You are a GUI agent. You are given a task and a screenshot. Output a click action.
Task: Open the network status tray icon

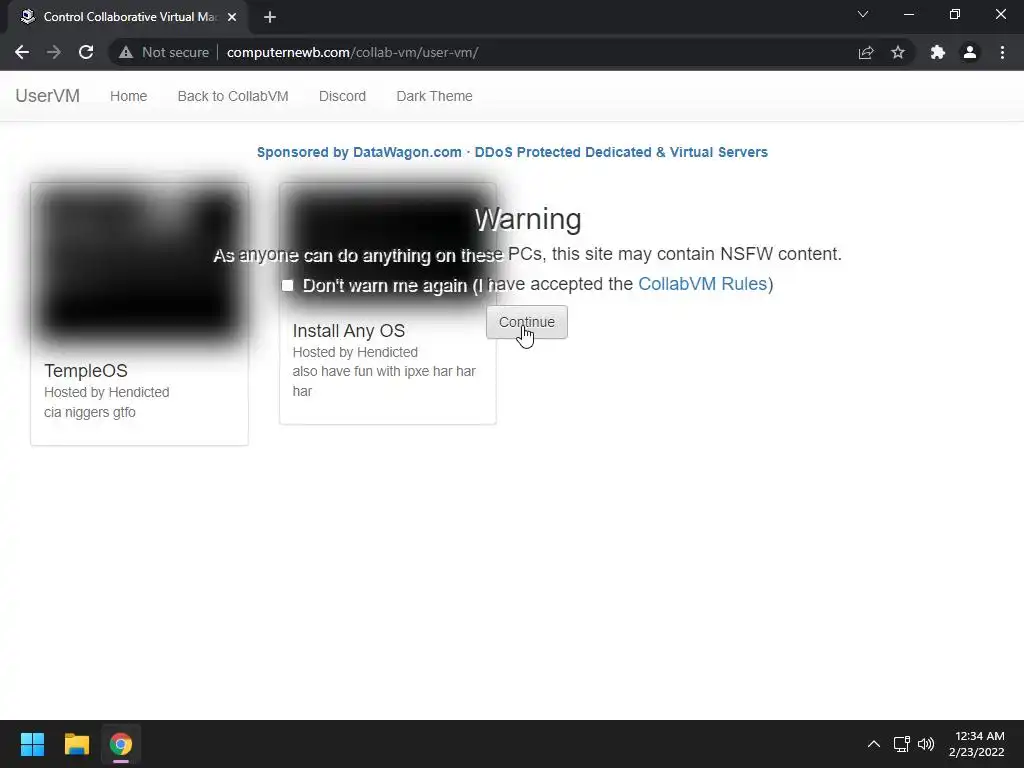[x=902, y=744]
